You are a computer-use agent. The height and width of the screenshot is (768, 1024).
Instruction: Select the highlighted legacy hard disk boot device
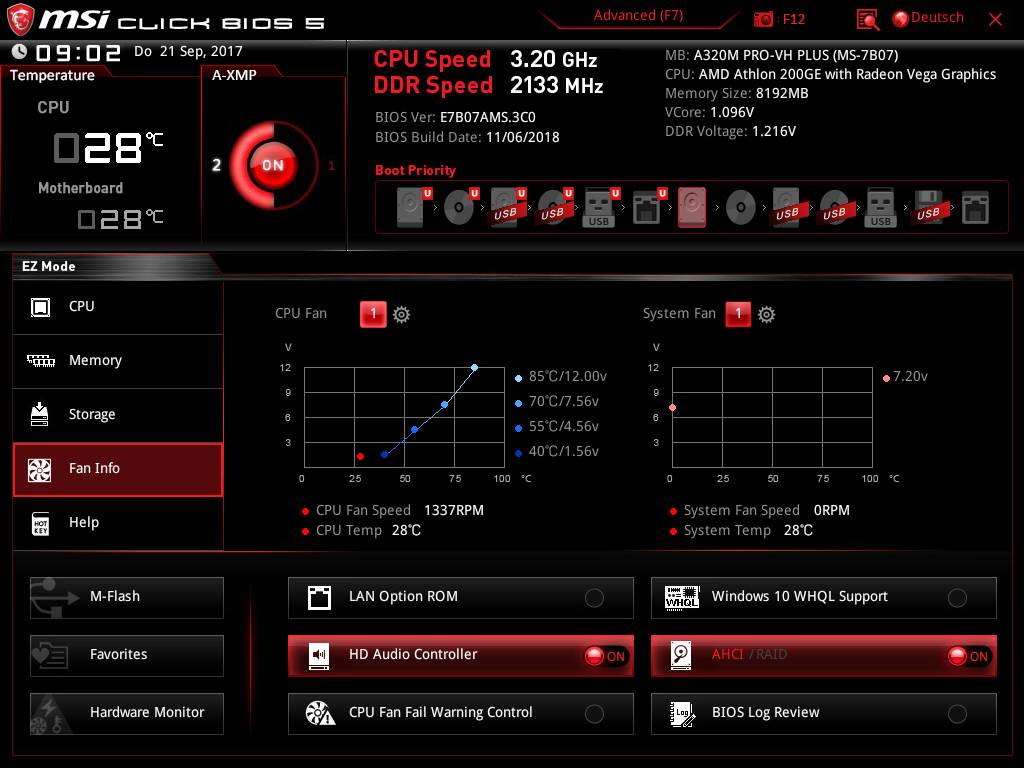tap(692, 207)
